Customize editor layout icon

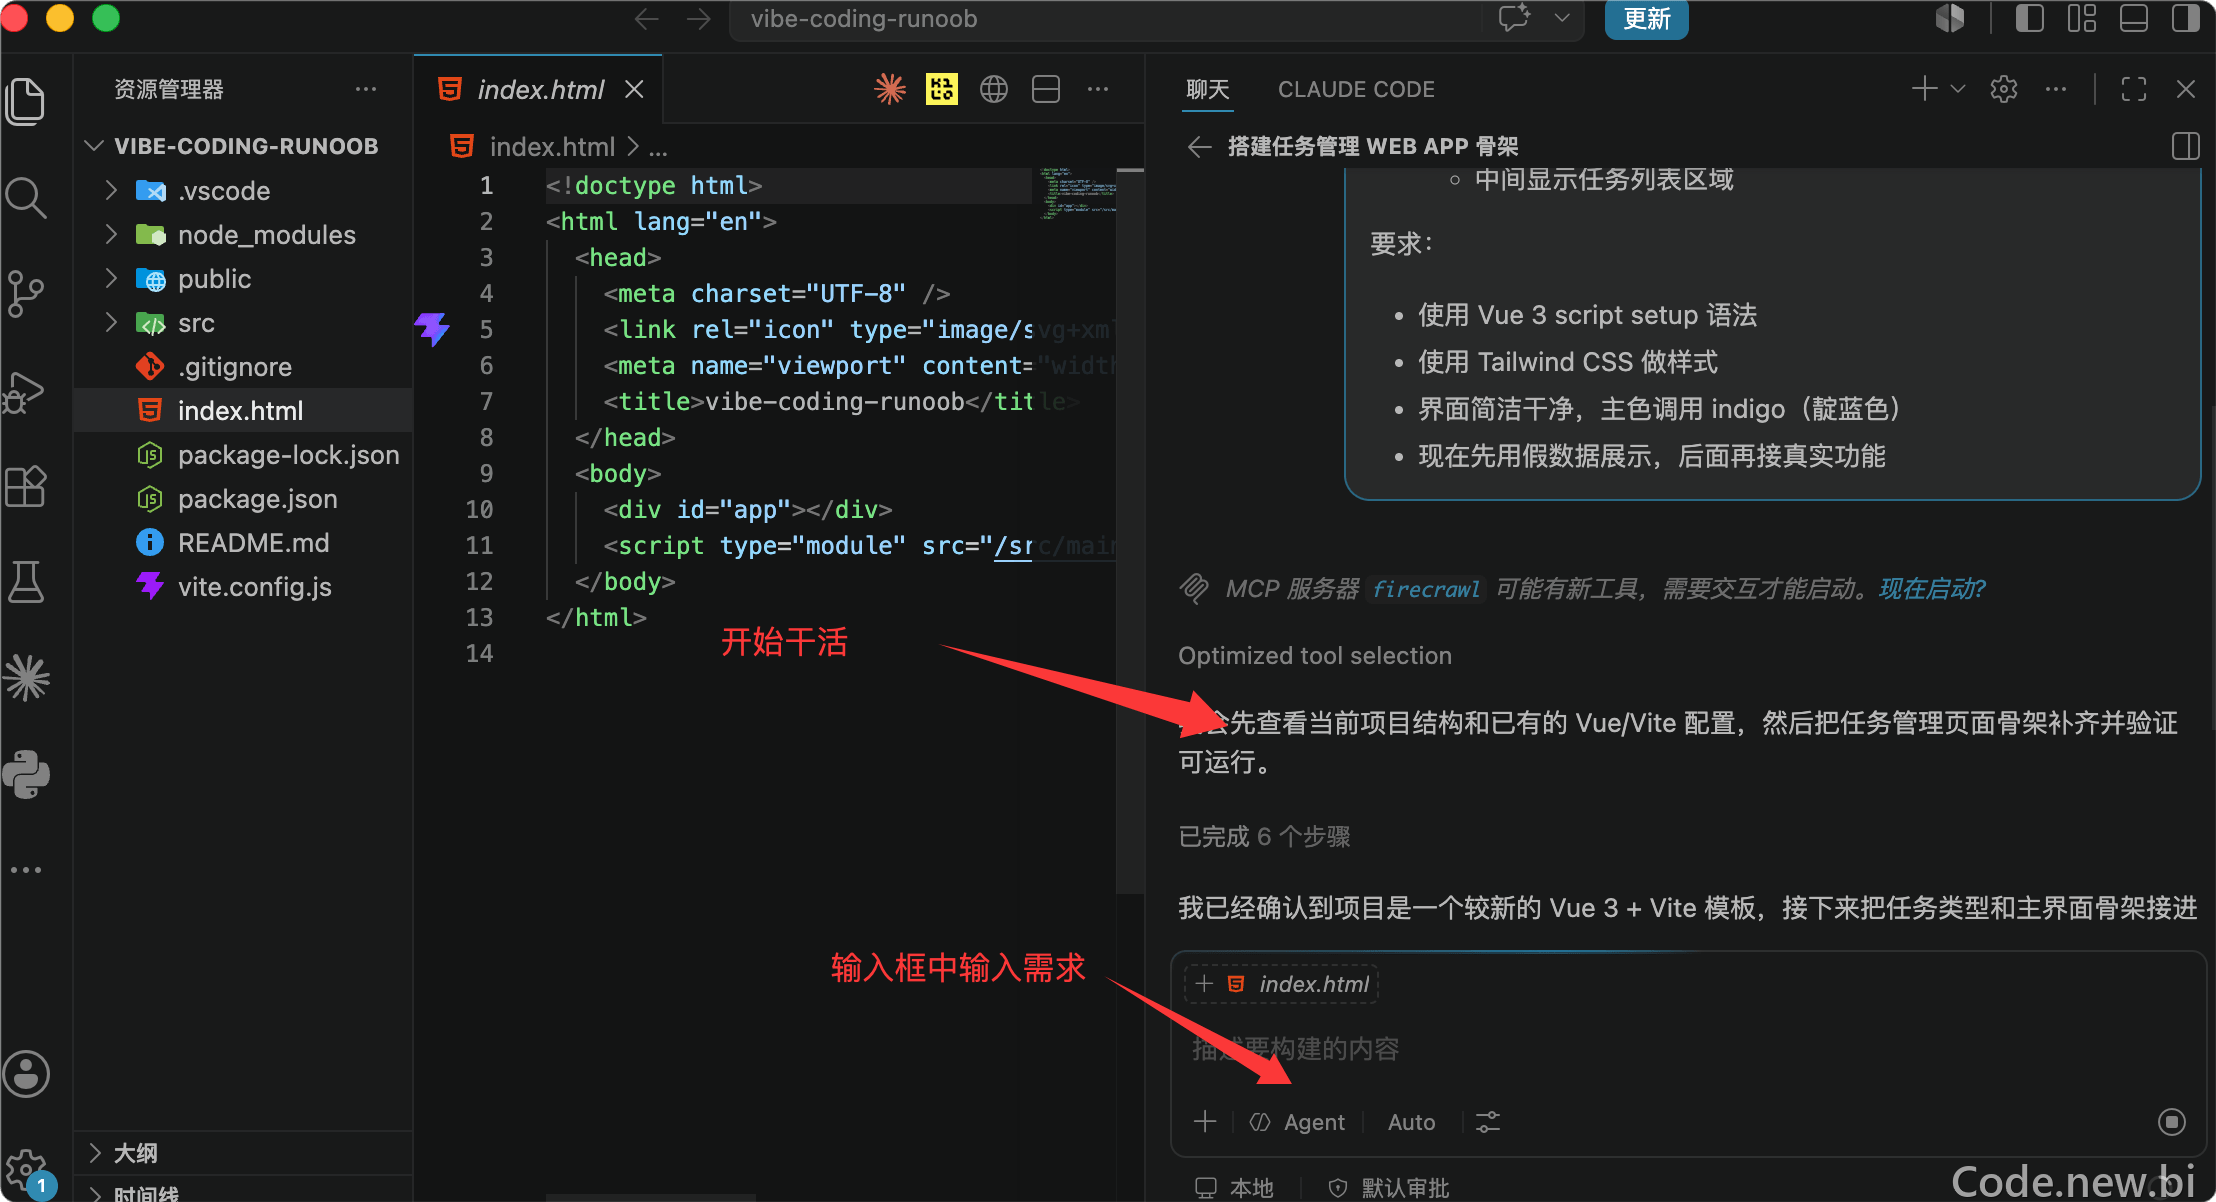click(2081, 18)
